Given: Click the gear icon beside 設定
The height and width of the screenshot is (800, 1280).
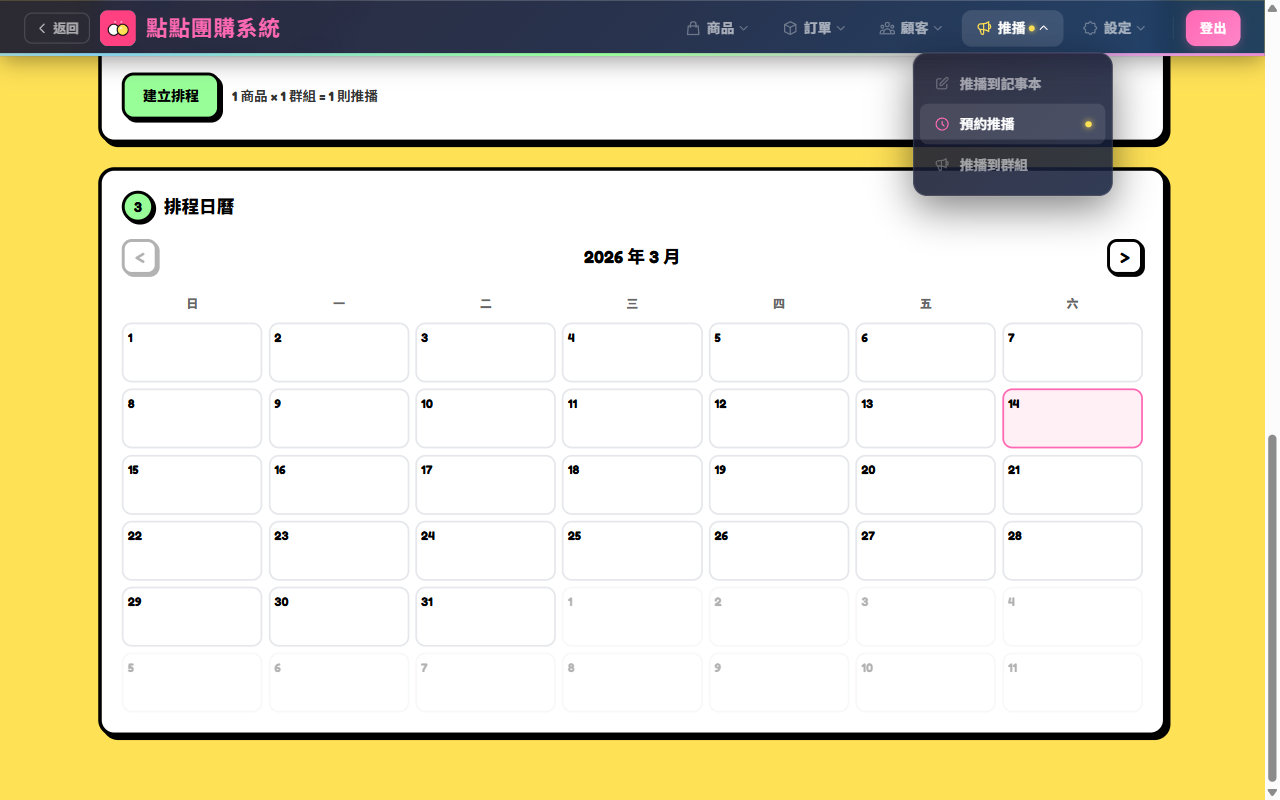Looking at the screenshot, I should point(1090,27).
